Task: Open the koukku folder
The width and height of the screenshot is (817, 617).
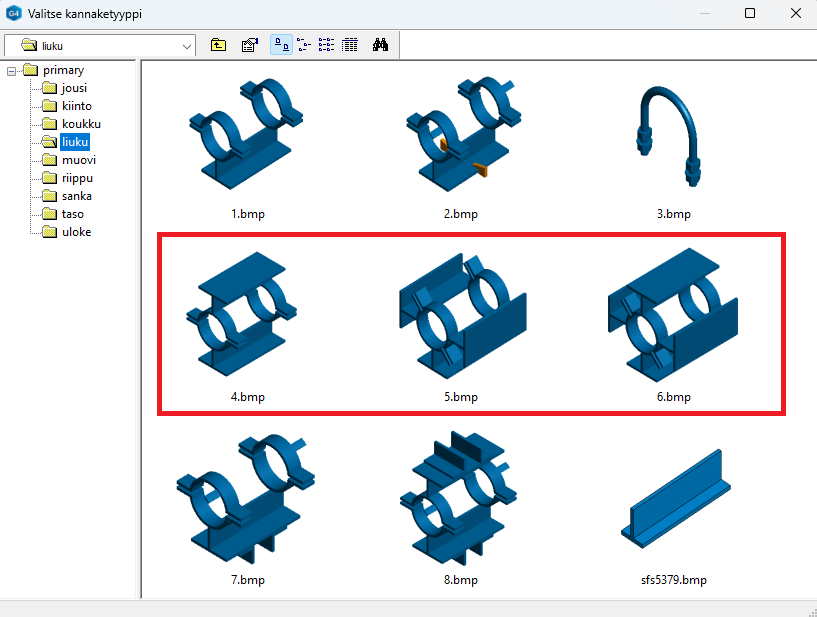Action: (80, 124)
